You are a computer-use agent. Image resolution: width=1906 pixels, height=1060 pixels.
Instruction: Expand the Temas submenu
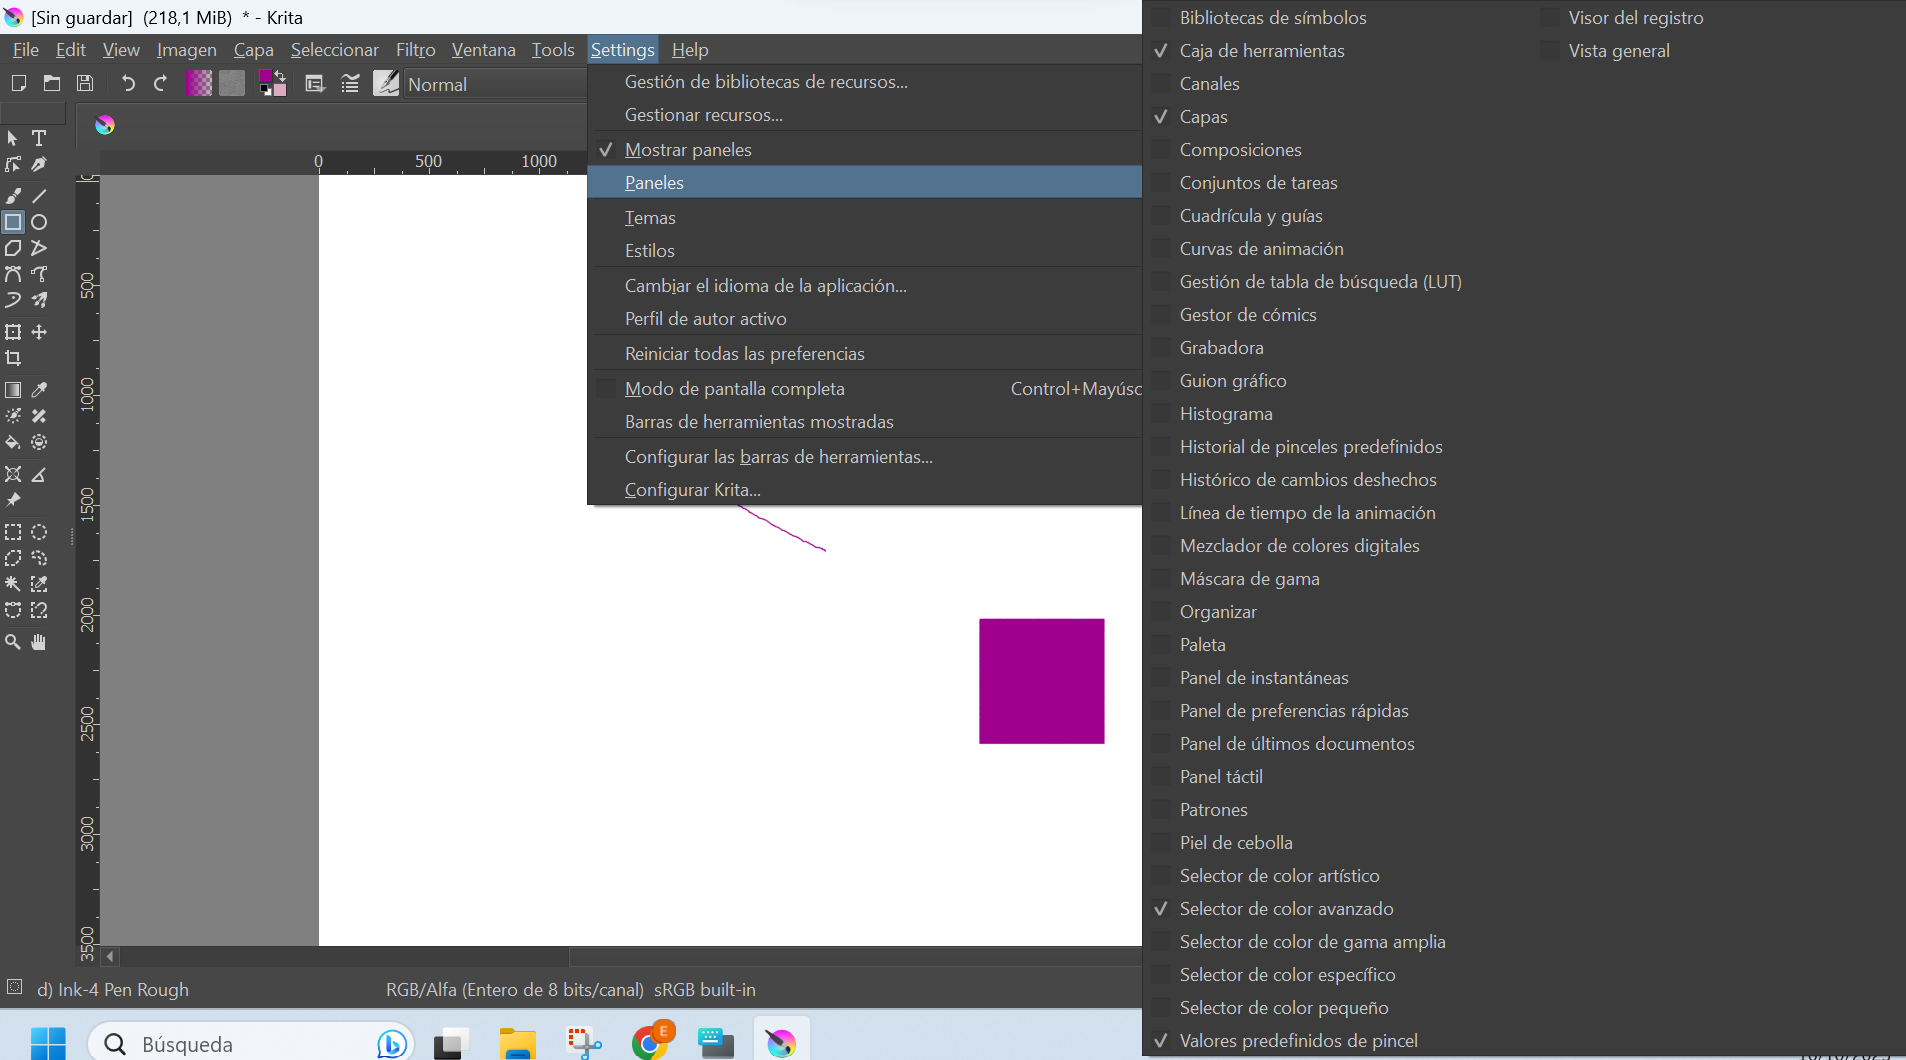[x=864, y=218]
